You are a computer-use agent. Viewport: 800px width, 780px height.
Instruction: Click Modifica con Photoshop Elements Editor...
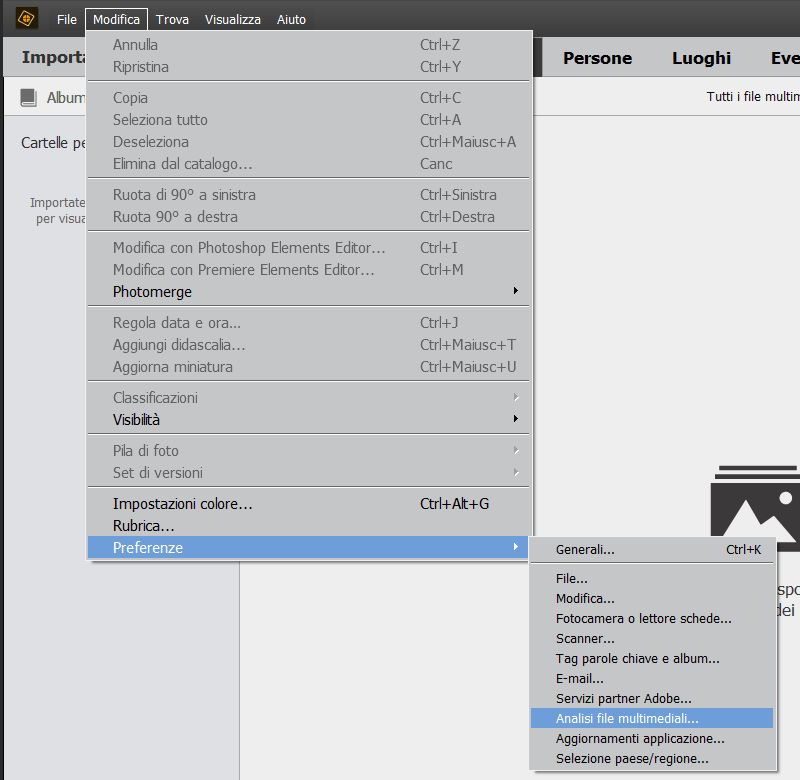pyautogui.click(x=309, y=248)
